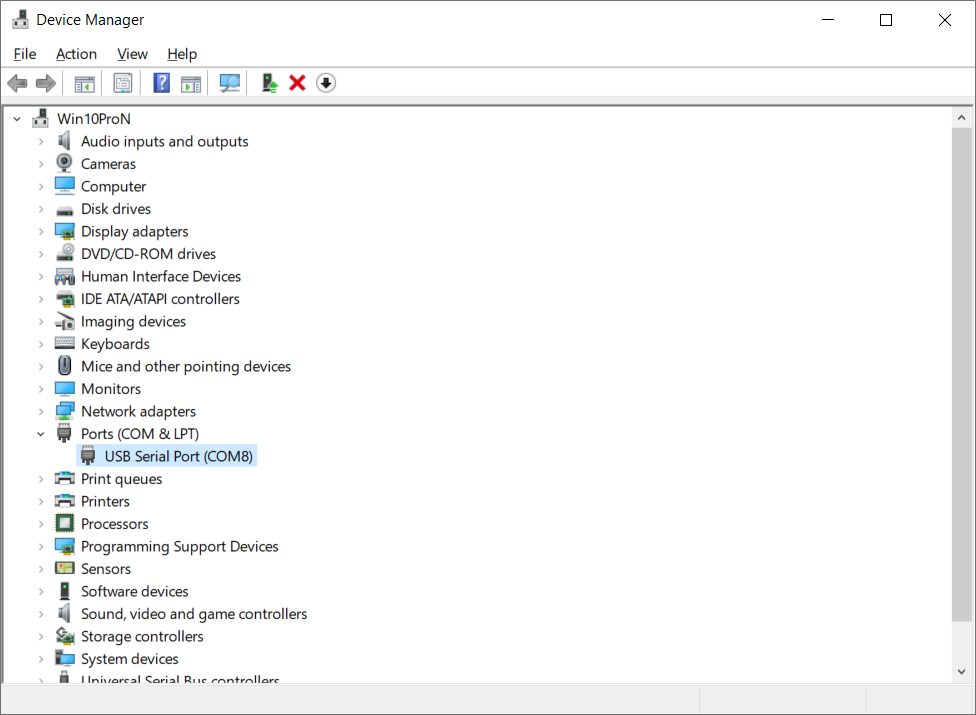Click the Storage controllers icon
Viewport: 976px width, 715px height.
[65, 635]
